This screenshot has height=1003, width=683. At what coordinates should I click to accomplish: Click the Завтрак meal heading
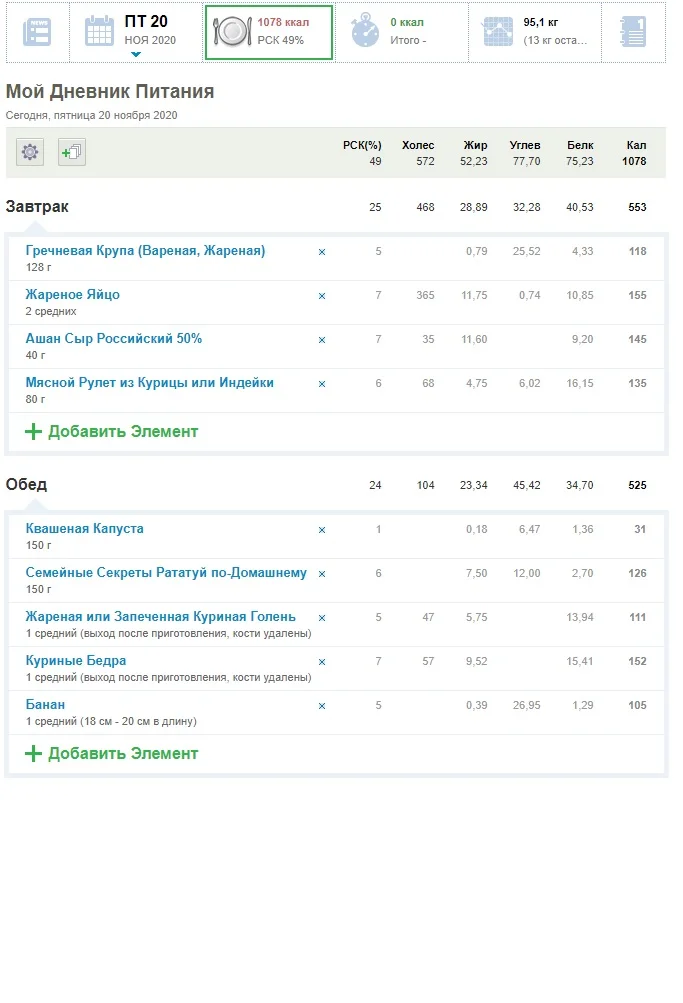37,207
